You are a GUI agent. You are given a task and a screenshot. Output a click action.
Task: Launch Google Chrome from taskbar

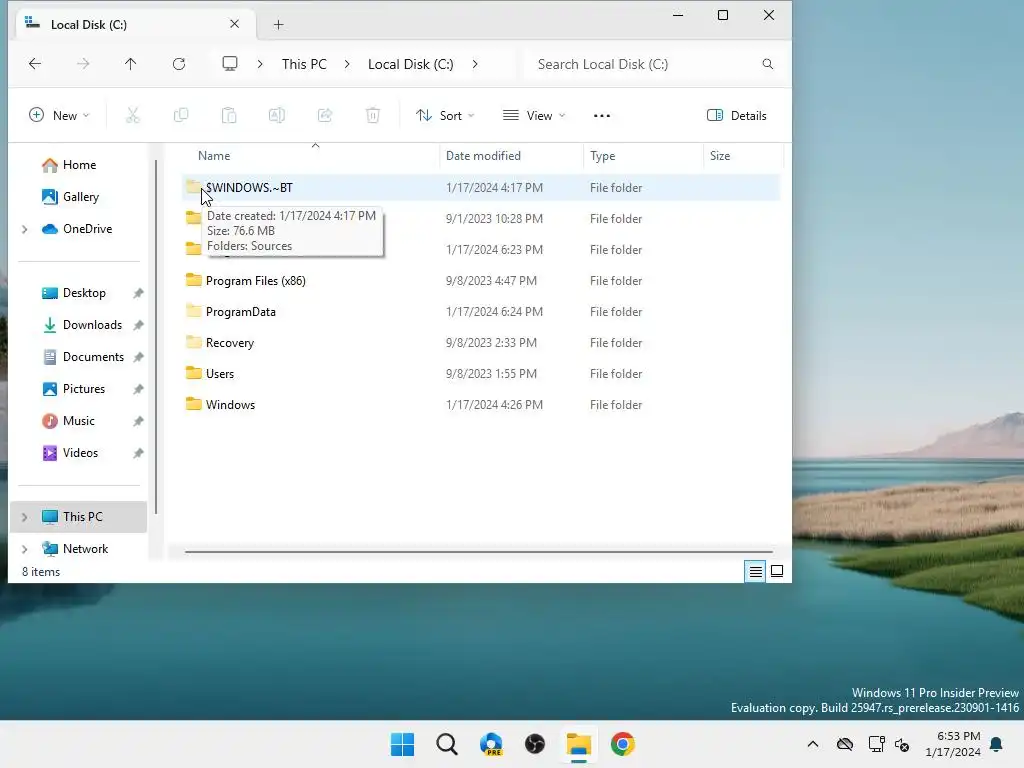click(623, 744)
